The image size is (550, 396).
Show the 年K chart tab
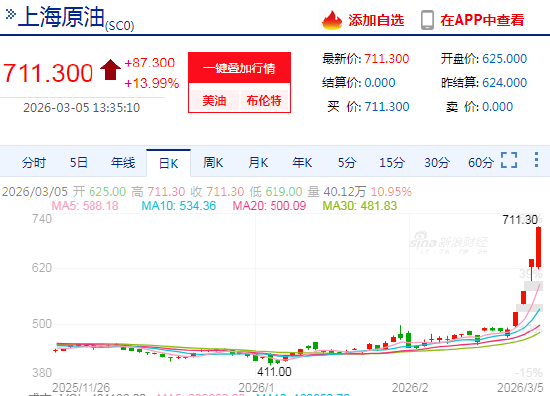click(302, 163)
